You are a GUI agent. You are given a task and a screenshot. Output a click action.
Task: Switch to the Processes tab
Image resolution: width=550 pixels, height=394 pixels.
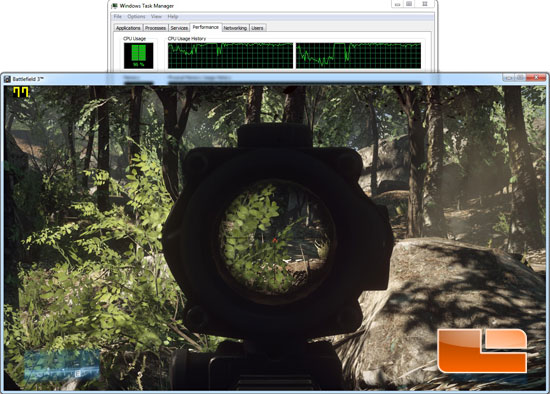[x=155, y=28]
